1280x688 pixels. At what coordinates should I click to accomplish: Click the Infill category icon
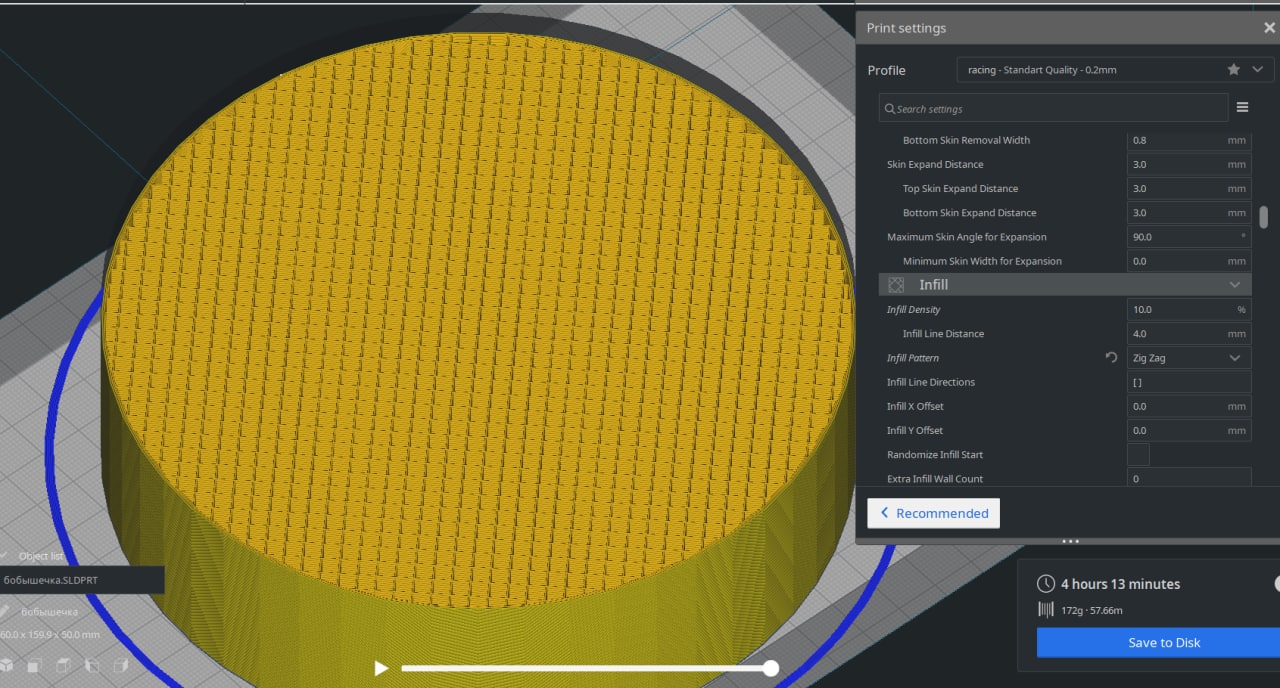tap(896, 285)
